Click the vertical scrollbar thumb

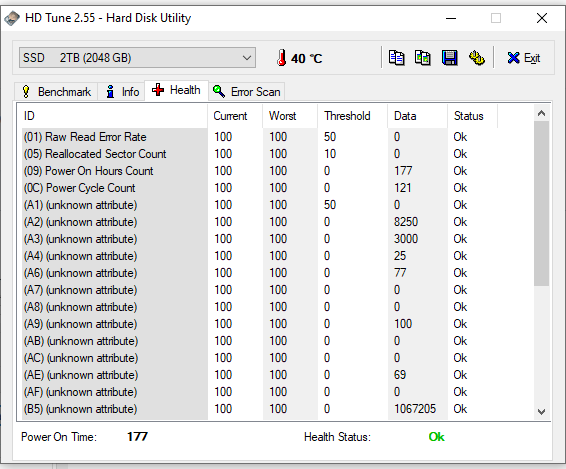[541, 203]
